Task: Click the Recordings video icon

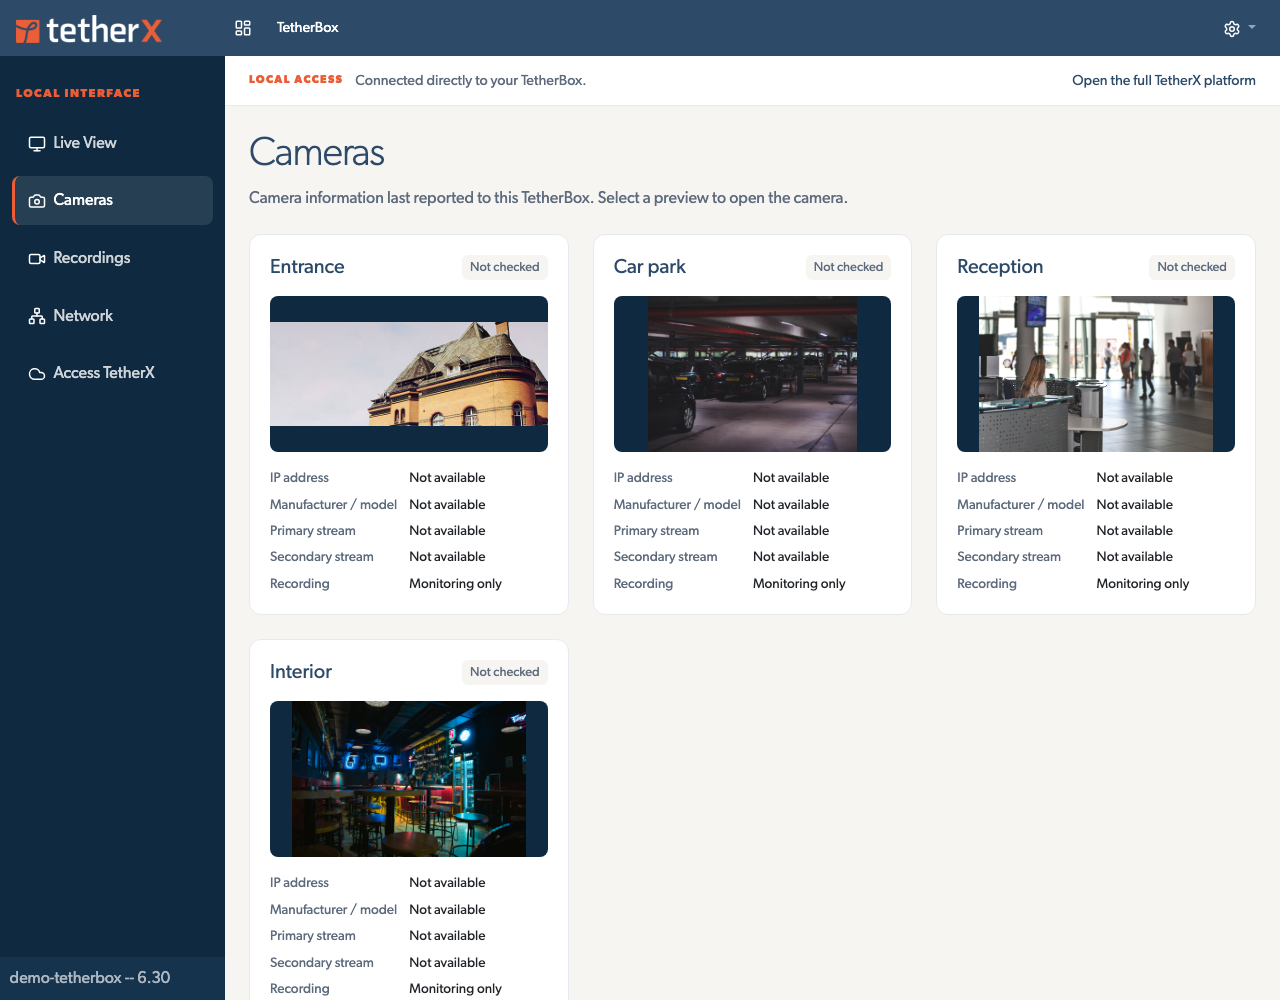Action: (x=37, y=259)
